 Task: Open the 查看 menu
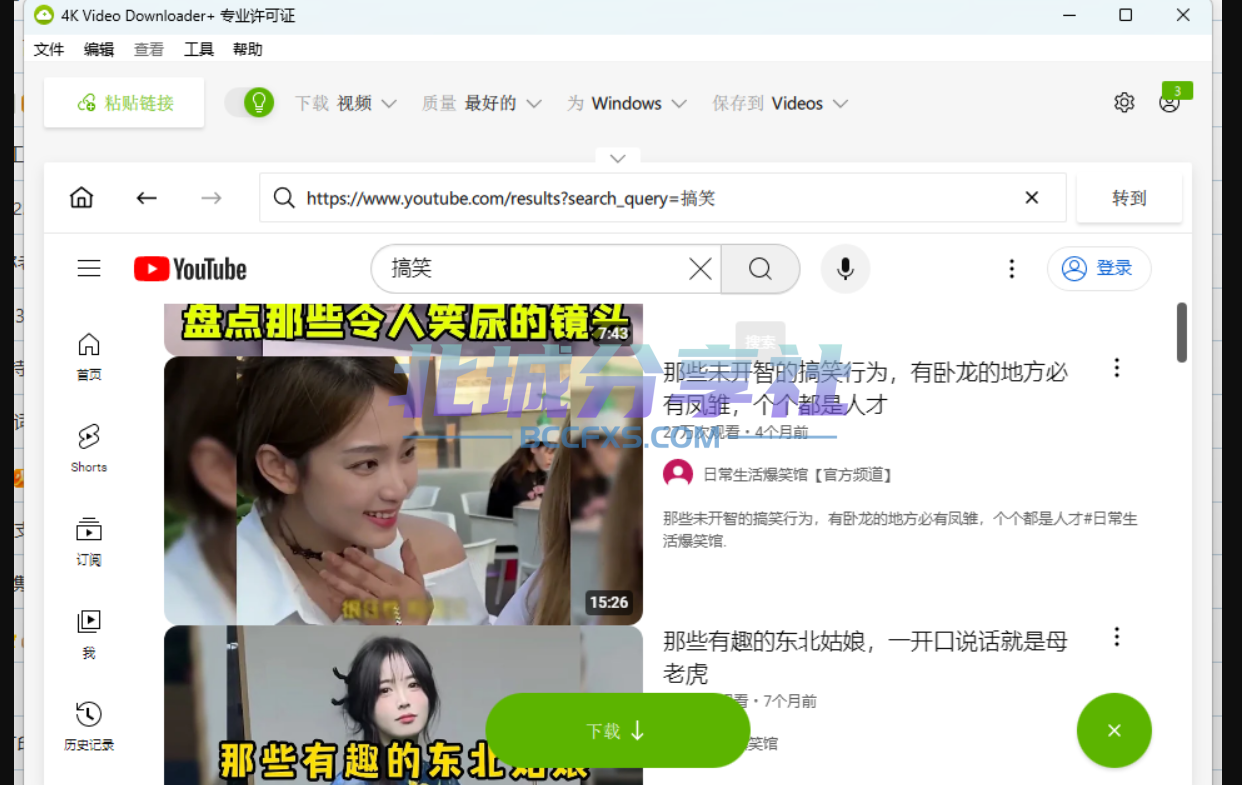pos(149,49)
